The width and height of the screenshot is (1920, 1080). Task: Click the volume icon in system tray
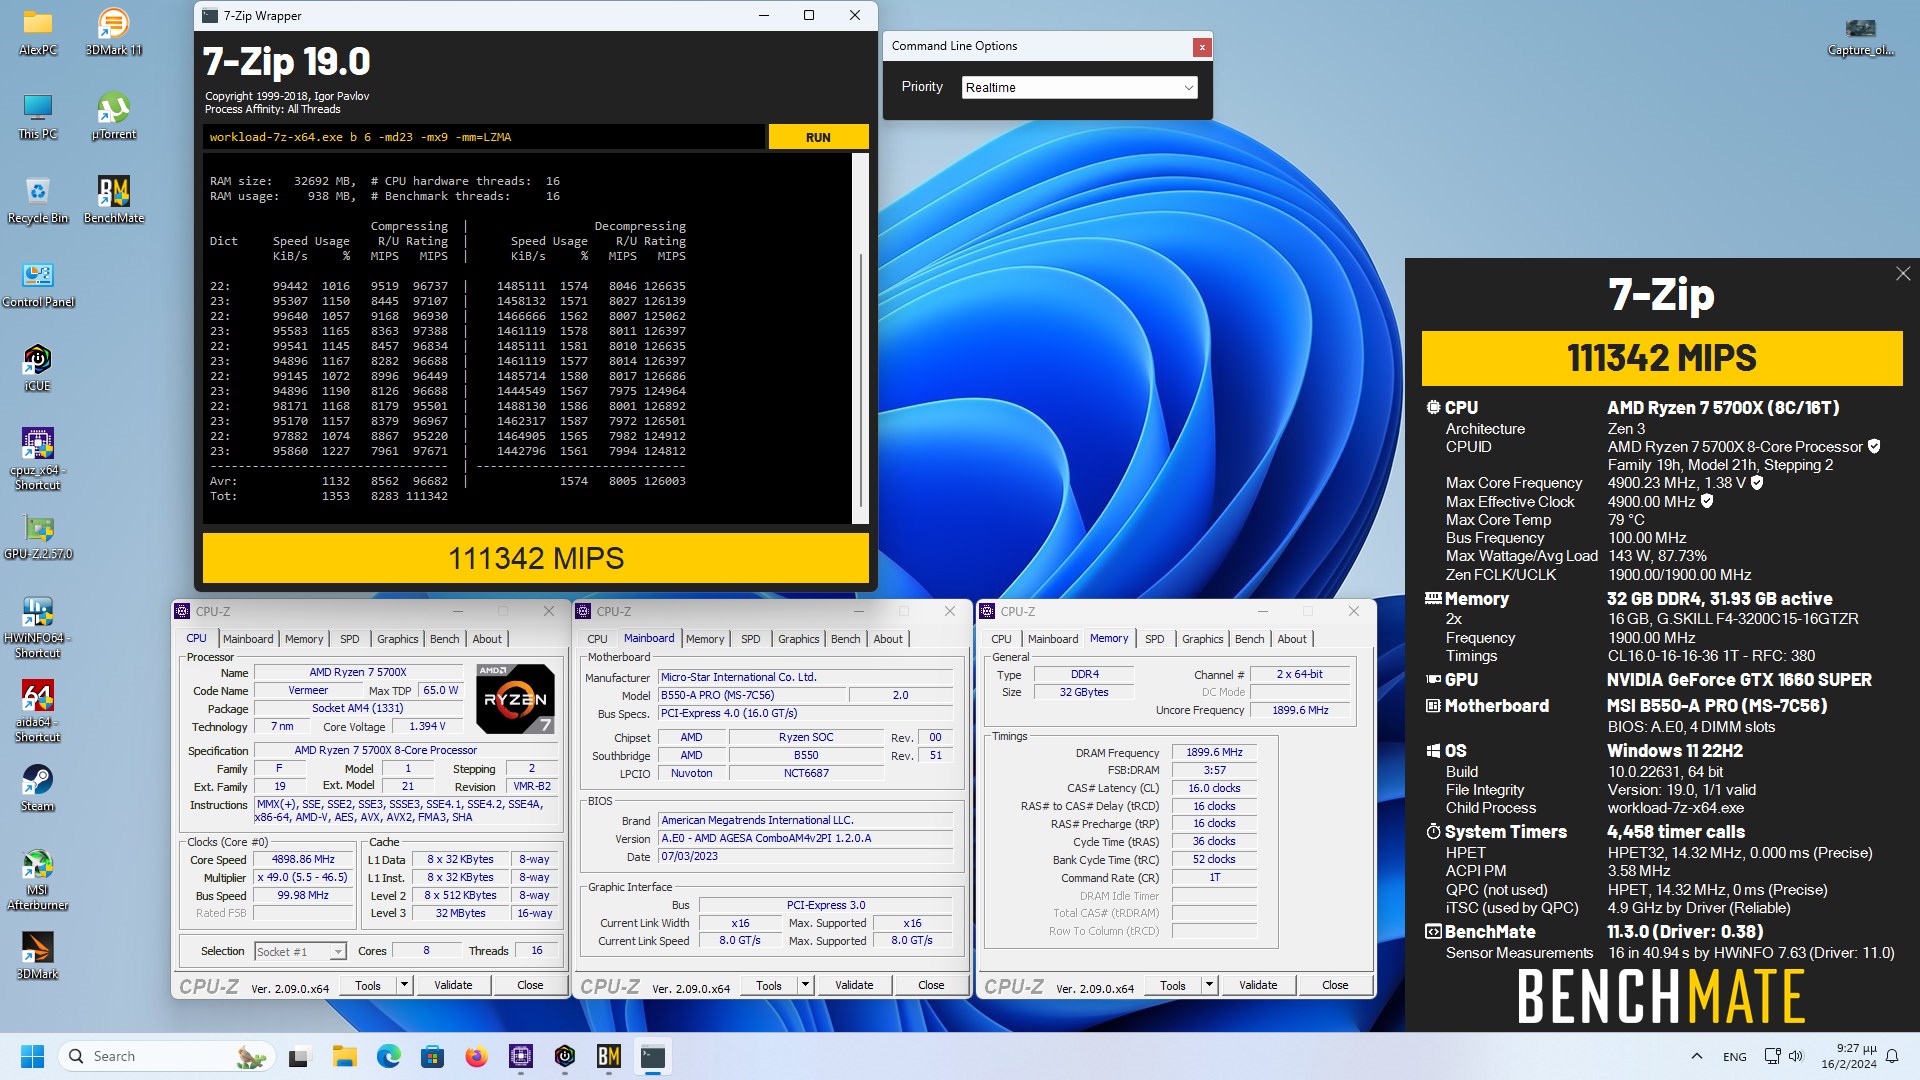pyautogui.click(x=1796, y=1056)
